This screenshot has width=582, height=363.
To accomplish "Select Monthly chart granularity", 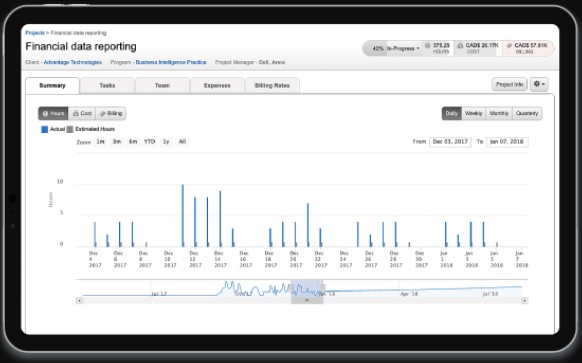I will coord(499,114).
